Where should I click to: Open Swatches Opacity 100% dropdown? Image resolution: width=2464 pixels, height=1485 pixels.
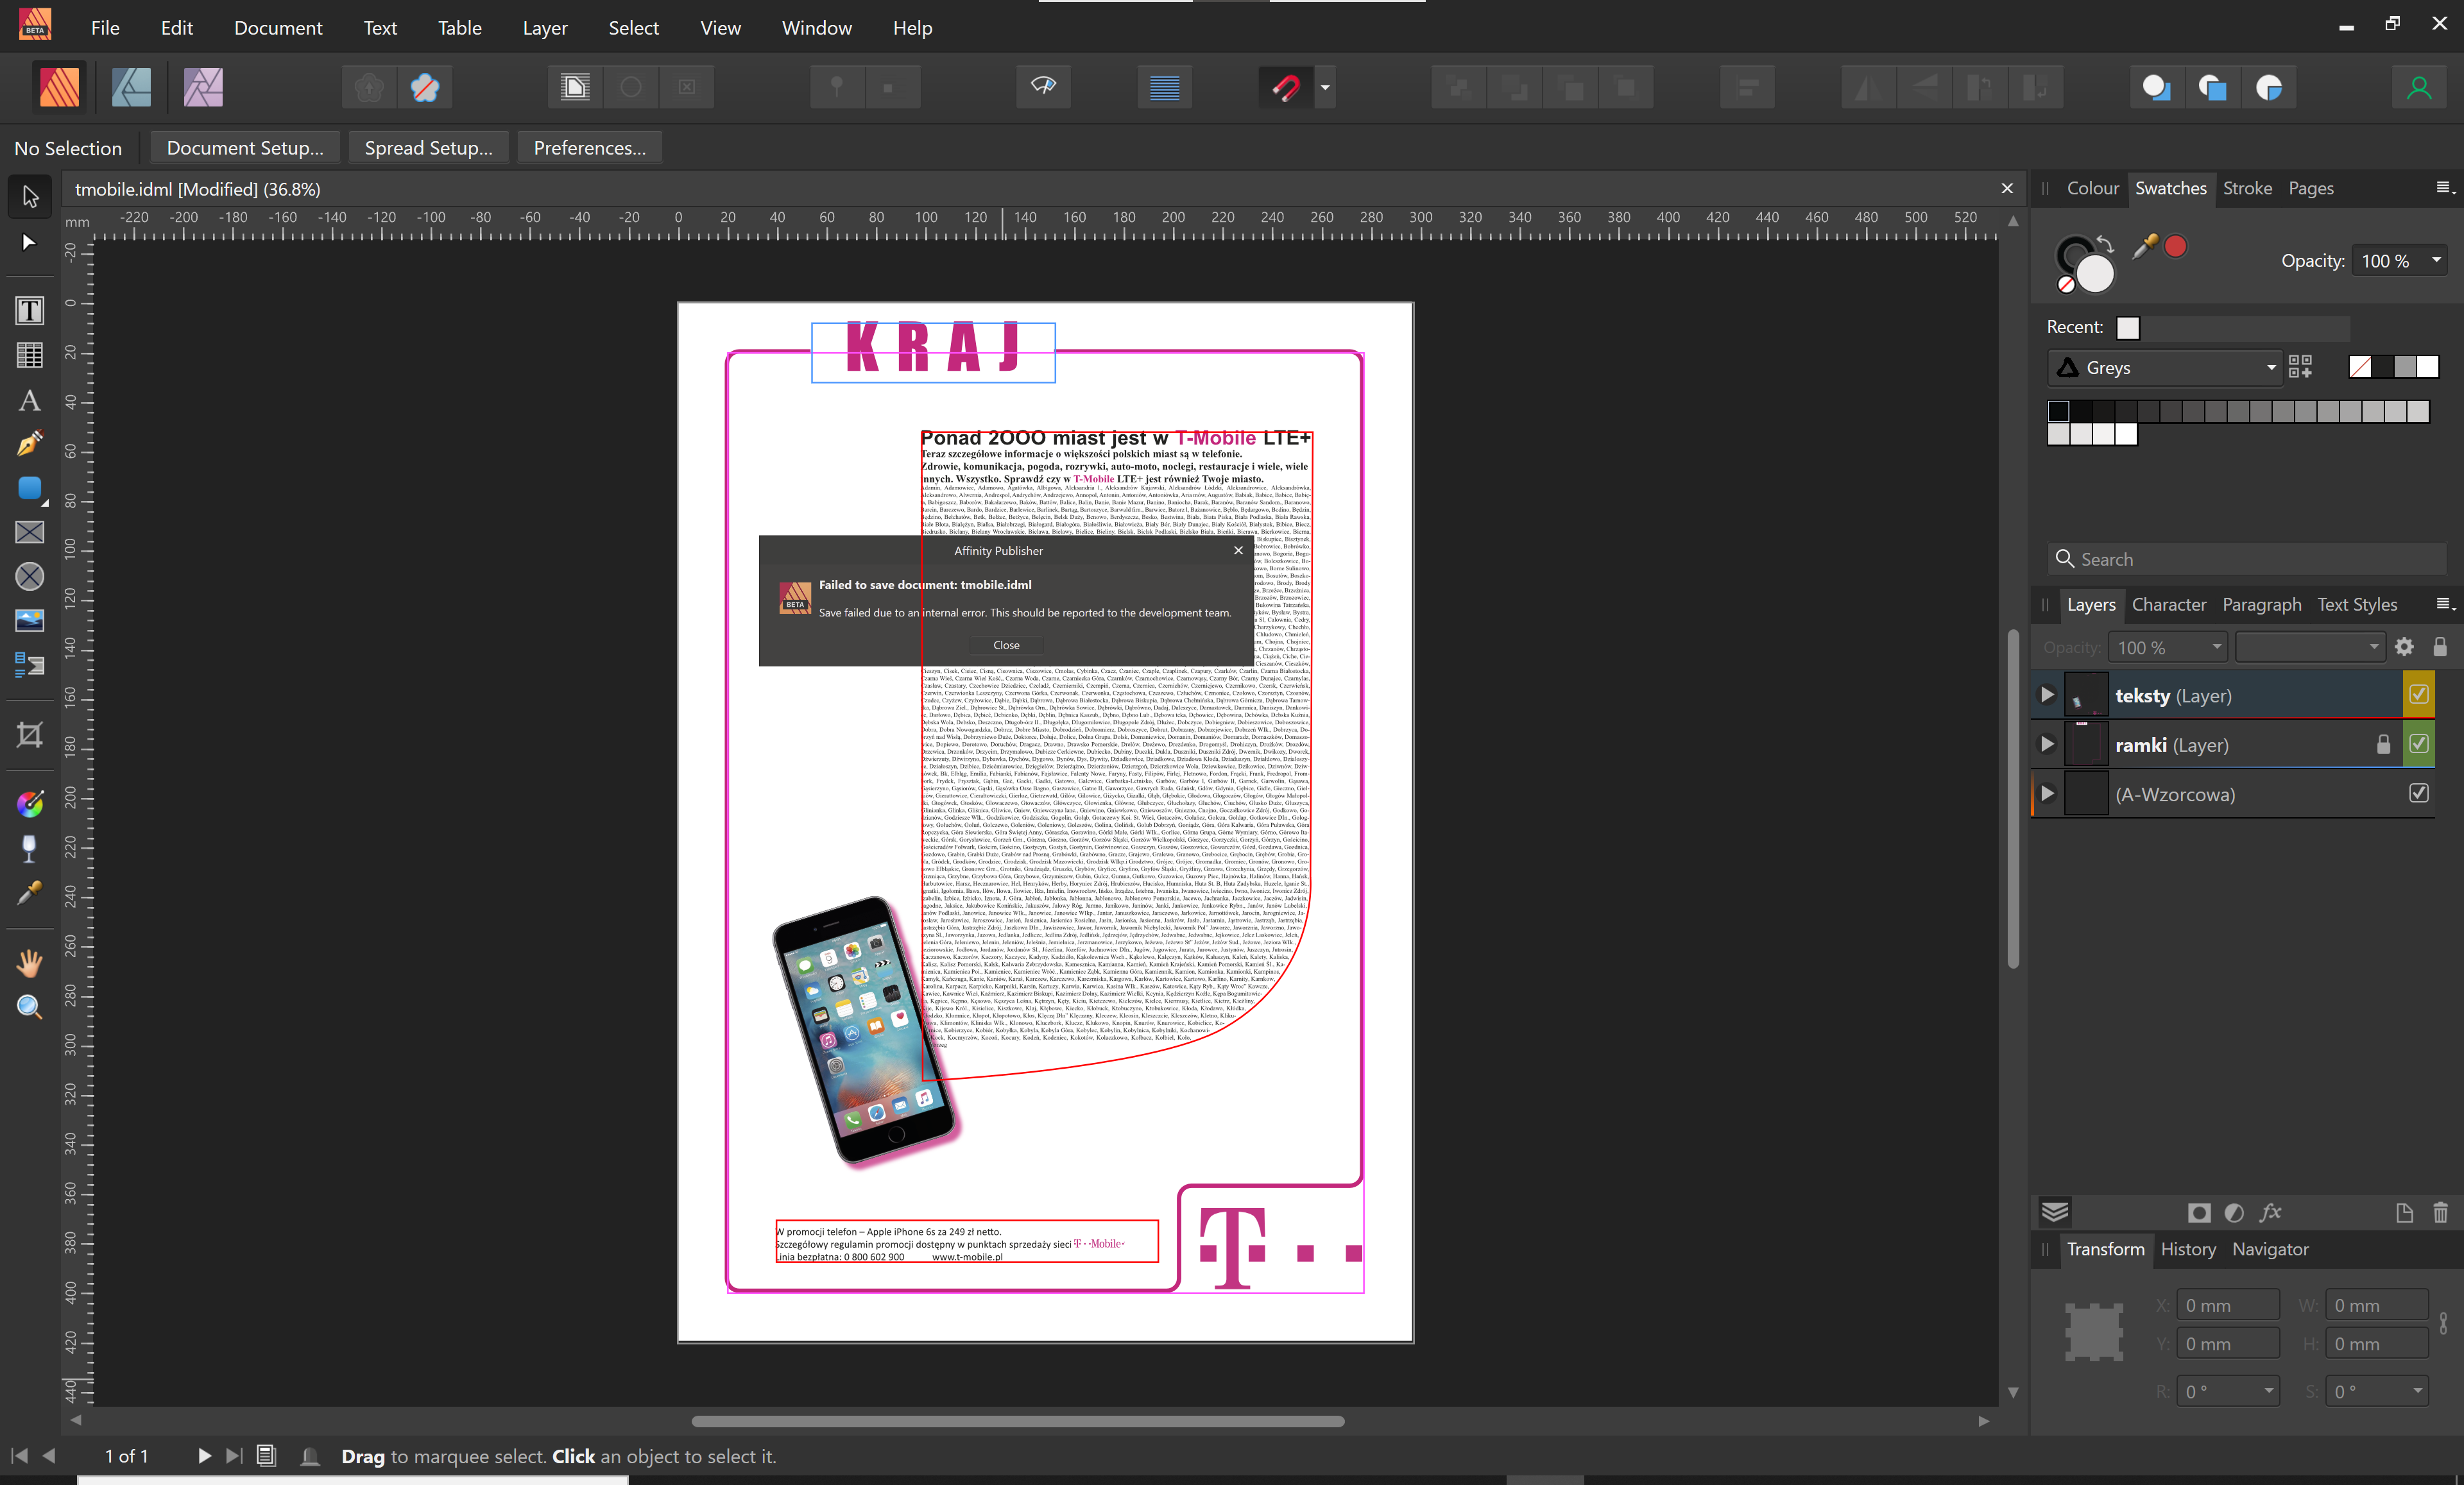pyautogui.click(x=2437, y=260)
